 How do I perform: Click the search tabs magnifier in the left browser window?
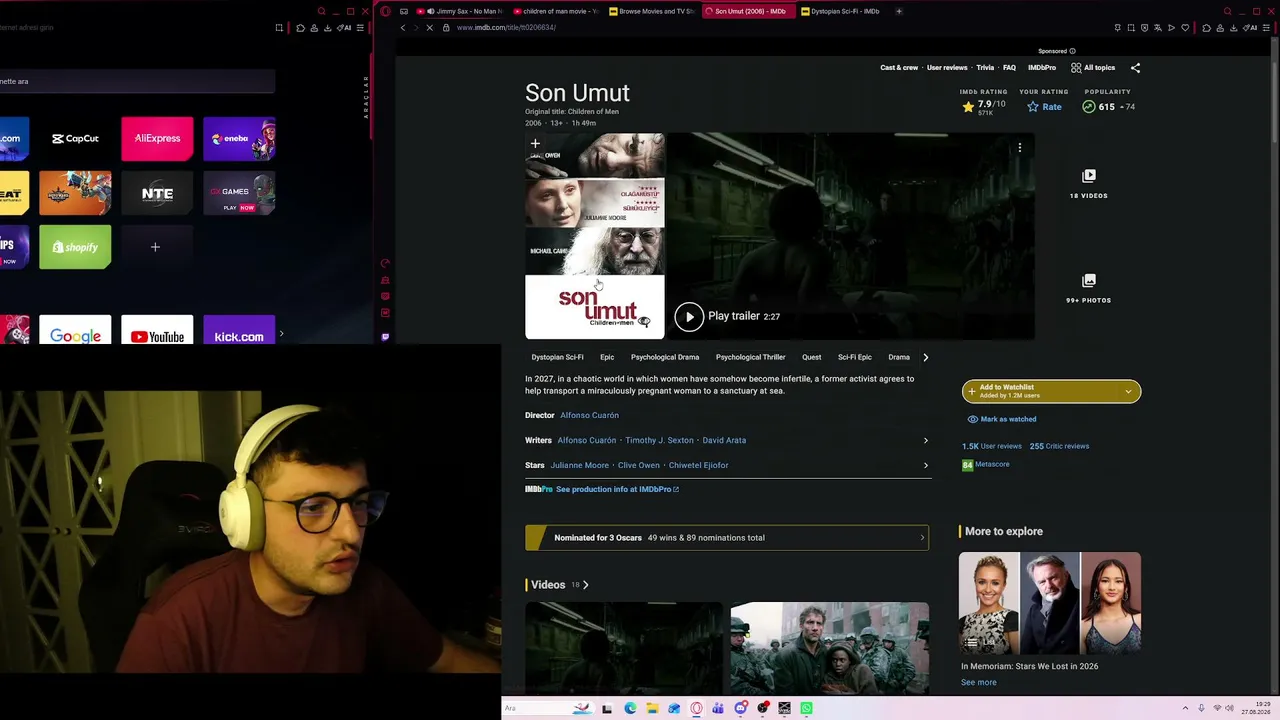[x=321, y=11]
